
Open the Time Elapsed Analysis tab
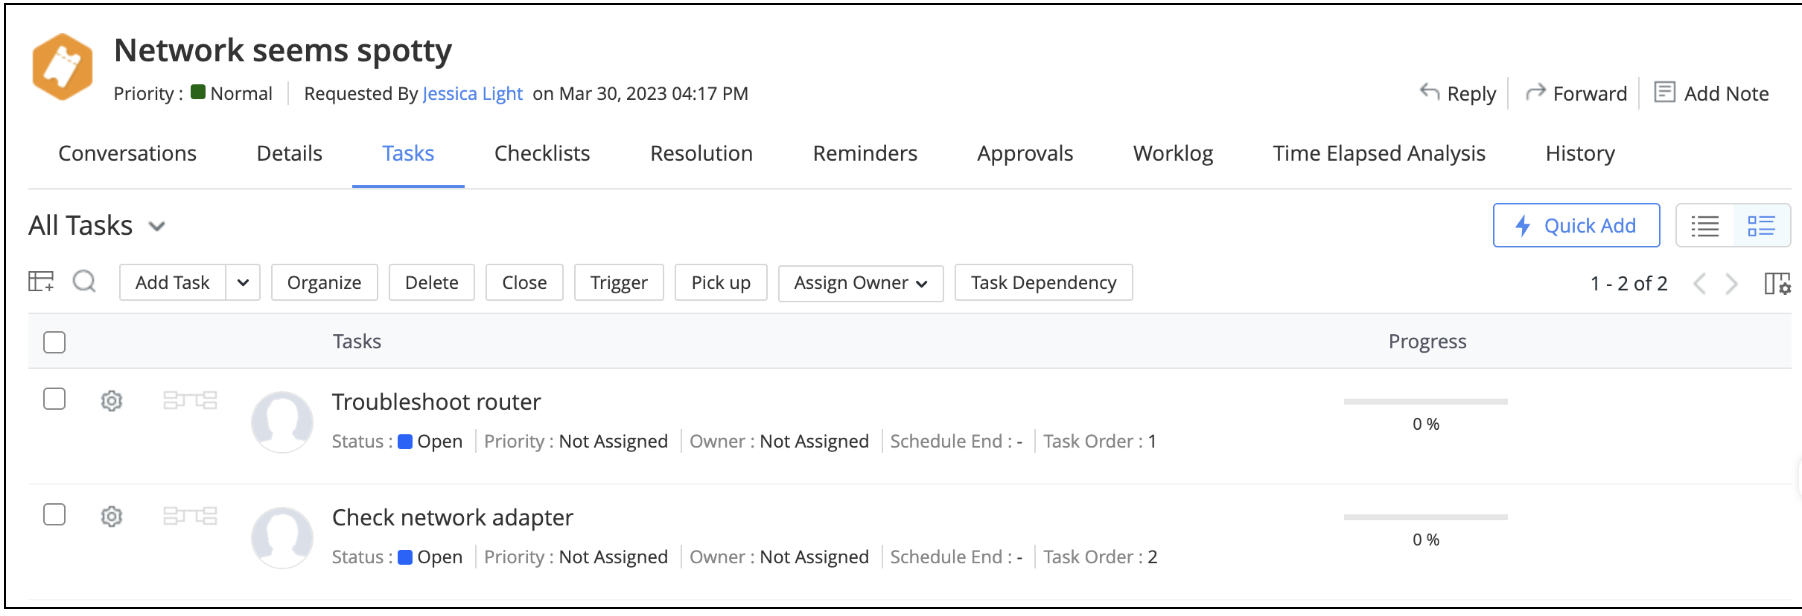coord(1378,154)
